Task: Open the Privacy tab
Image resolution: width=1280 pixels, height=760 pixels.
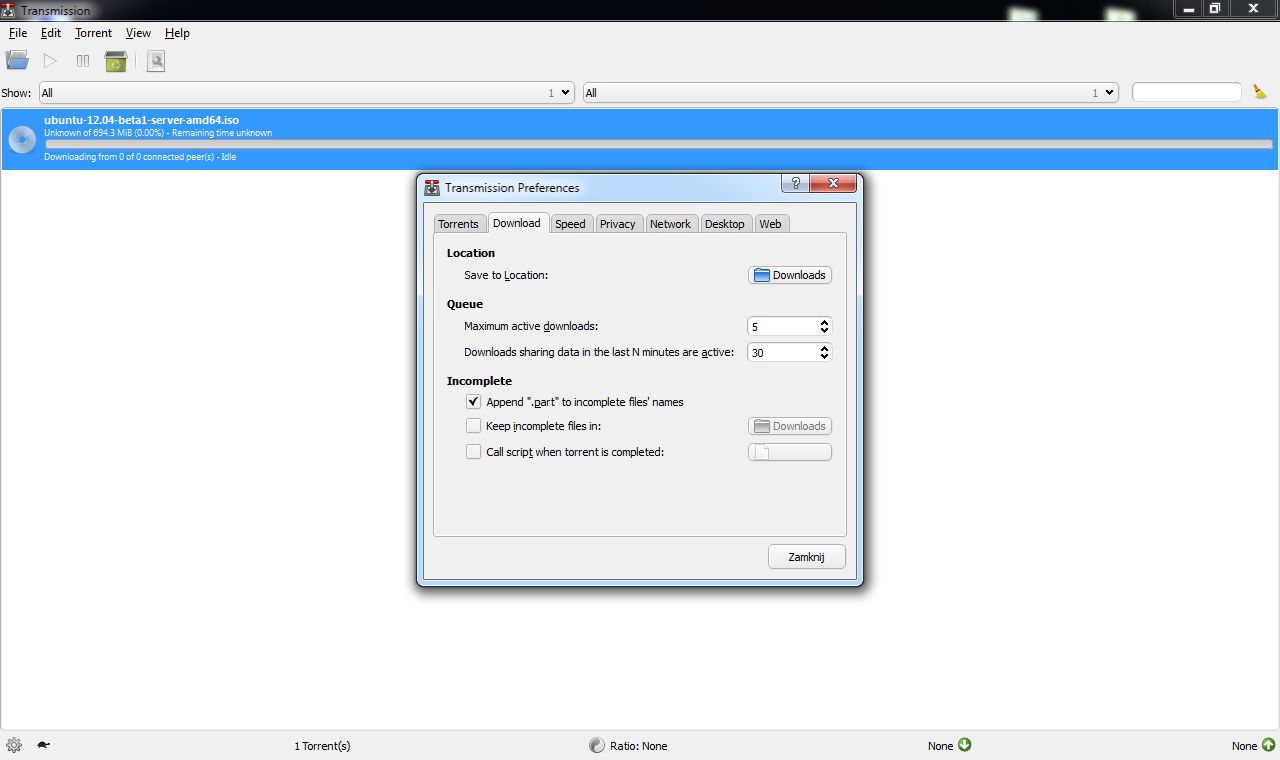Action: [618, 224]
